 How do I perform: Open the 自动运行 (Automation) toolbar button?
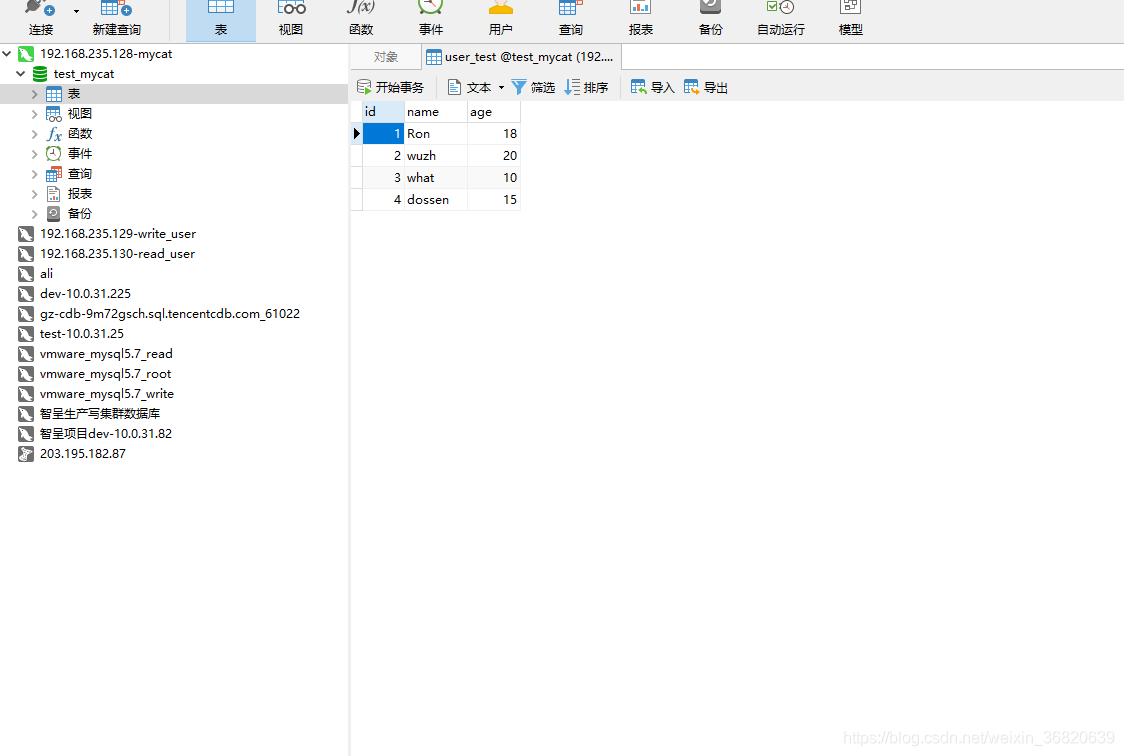(781, 19)
